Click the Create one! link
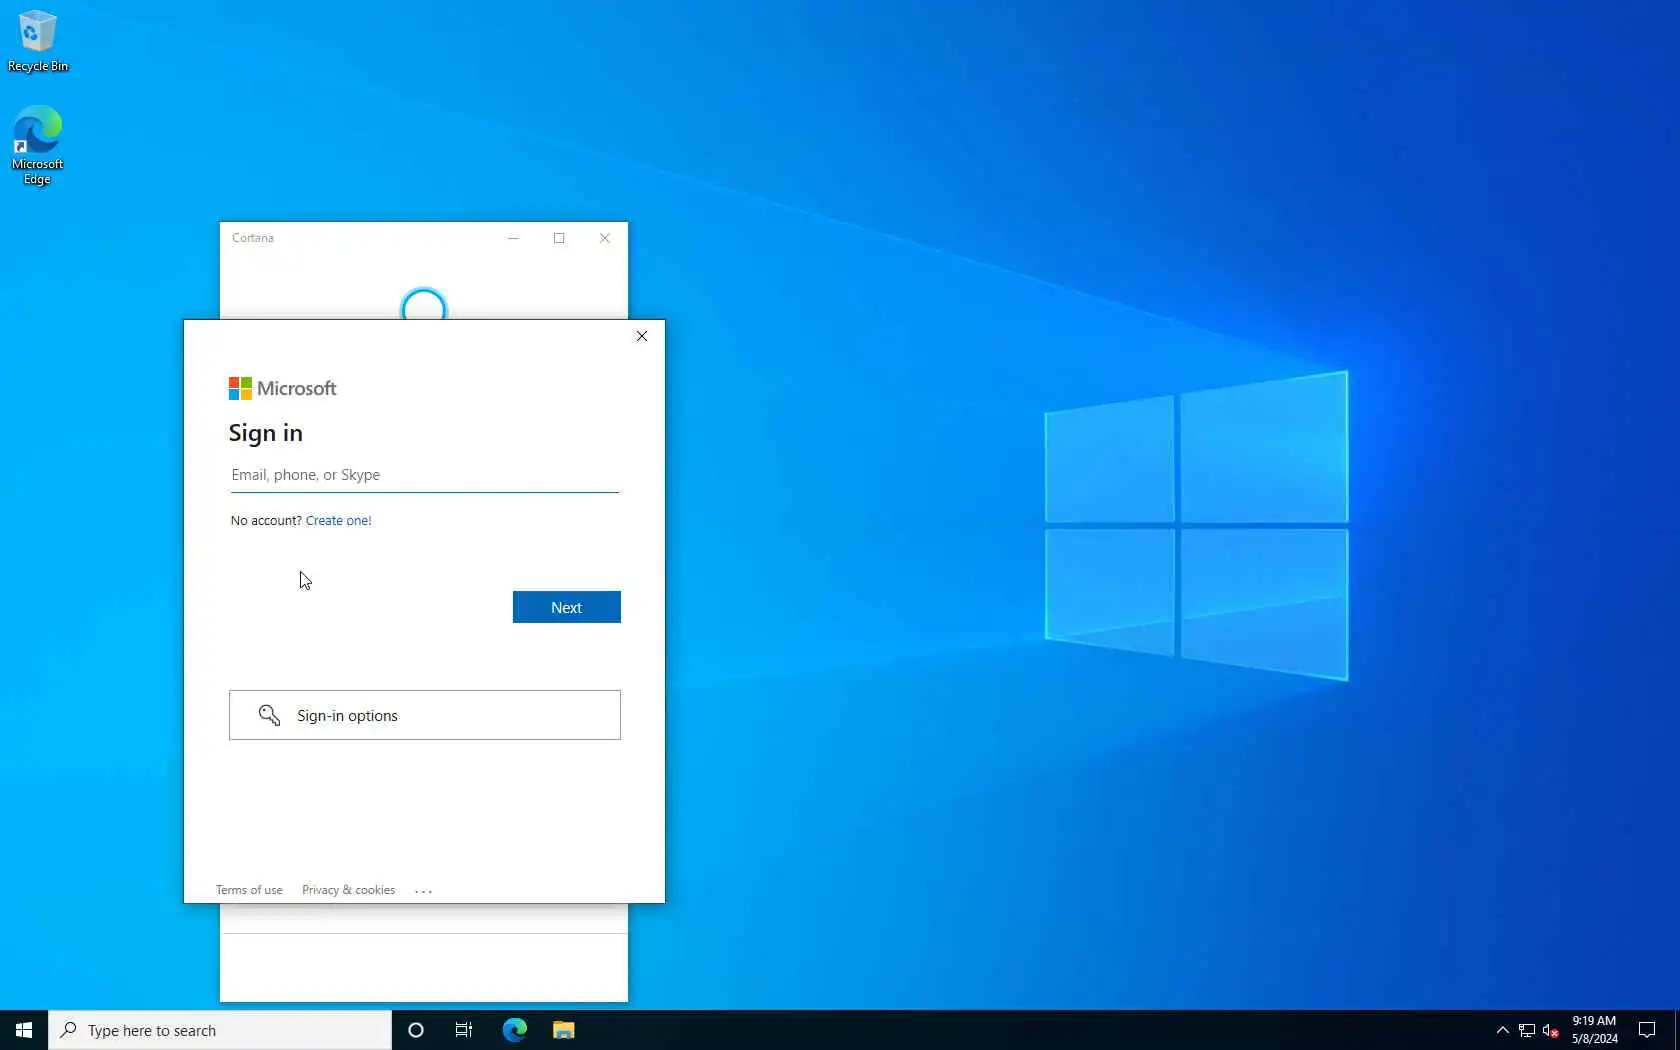The width and height of the screenshot is (1680, 1050). [338, 520]
